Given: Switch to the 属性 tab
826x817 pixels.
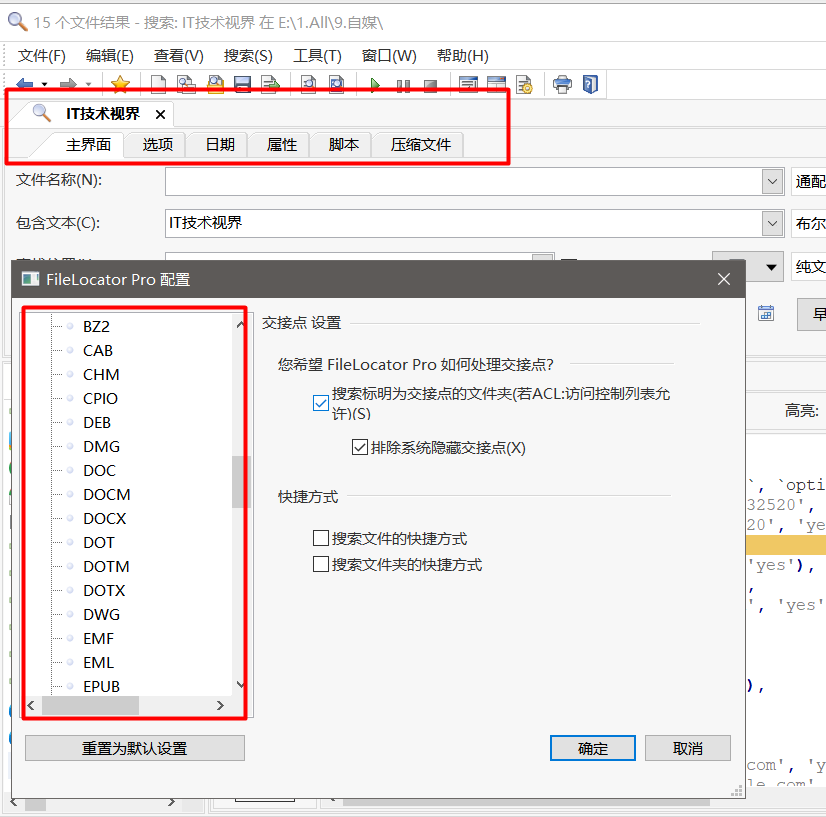Looking at the screenshot, I should coord(282,145).
